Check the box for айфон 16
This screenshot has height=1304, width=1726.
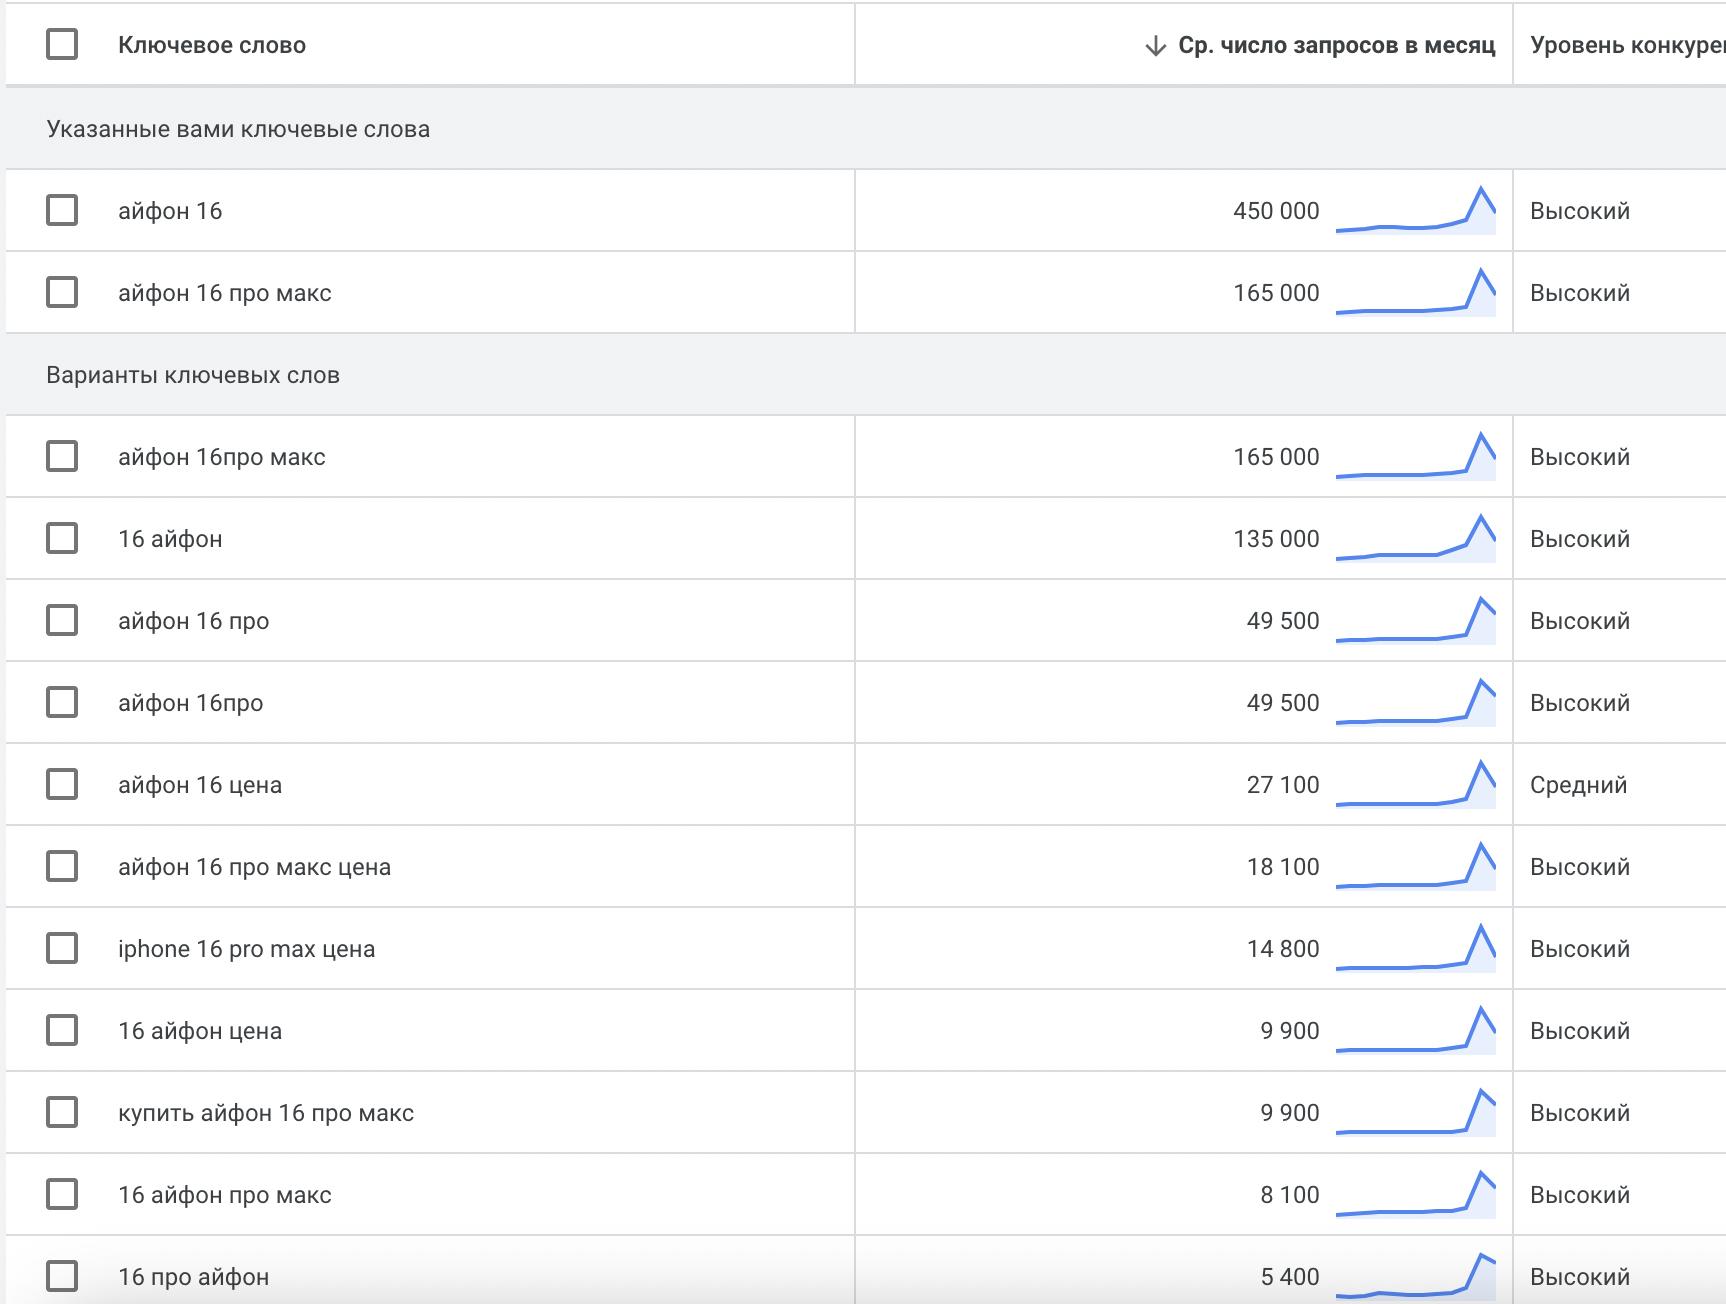[x=62, y=210]
